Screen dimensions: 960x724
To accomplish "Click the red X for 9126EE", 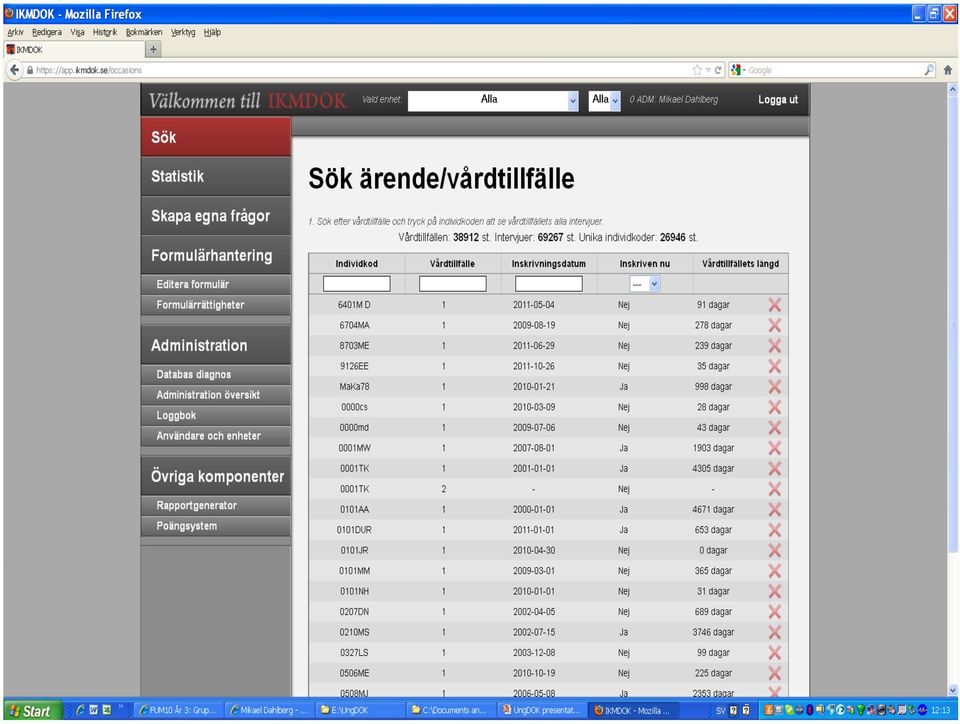I will 774,366.
